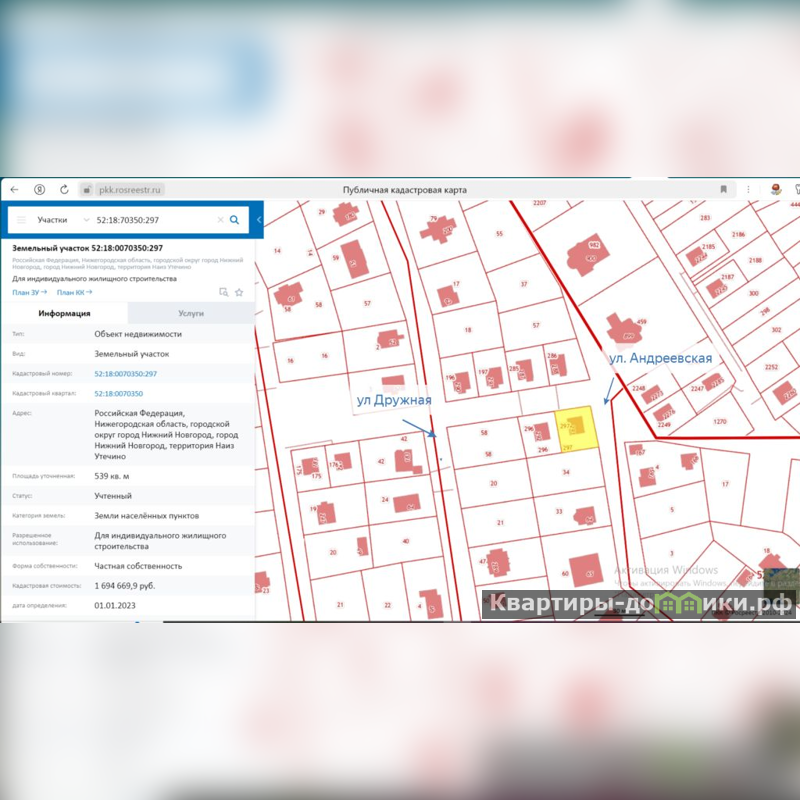Add the parcel to favorites star

(x=239, y=292)
